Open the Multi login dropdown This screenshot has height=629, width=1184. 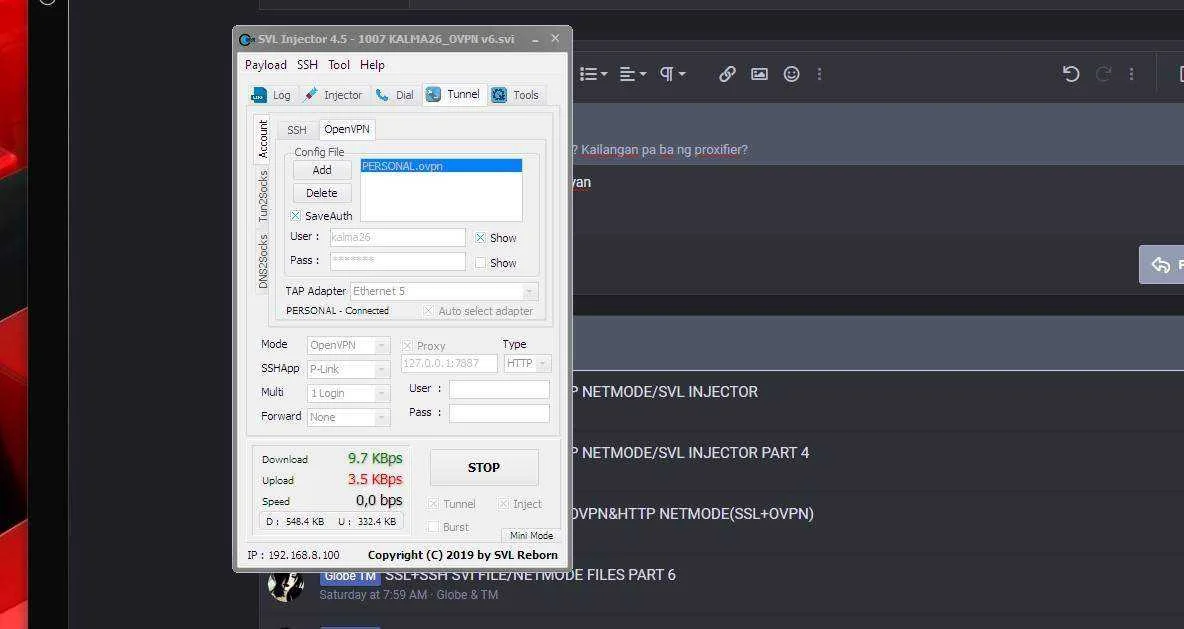(x=348, y=393)
